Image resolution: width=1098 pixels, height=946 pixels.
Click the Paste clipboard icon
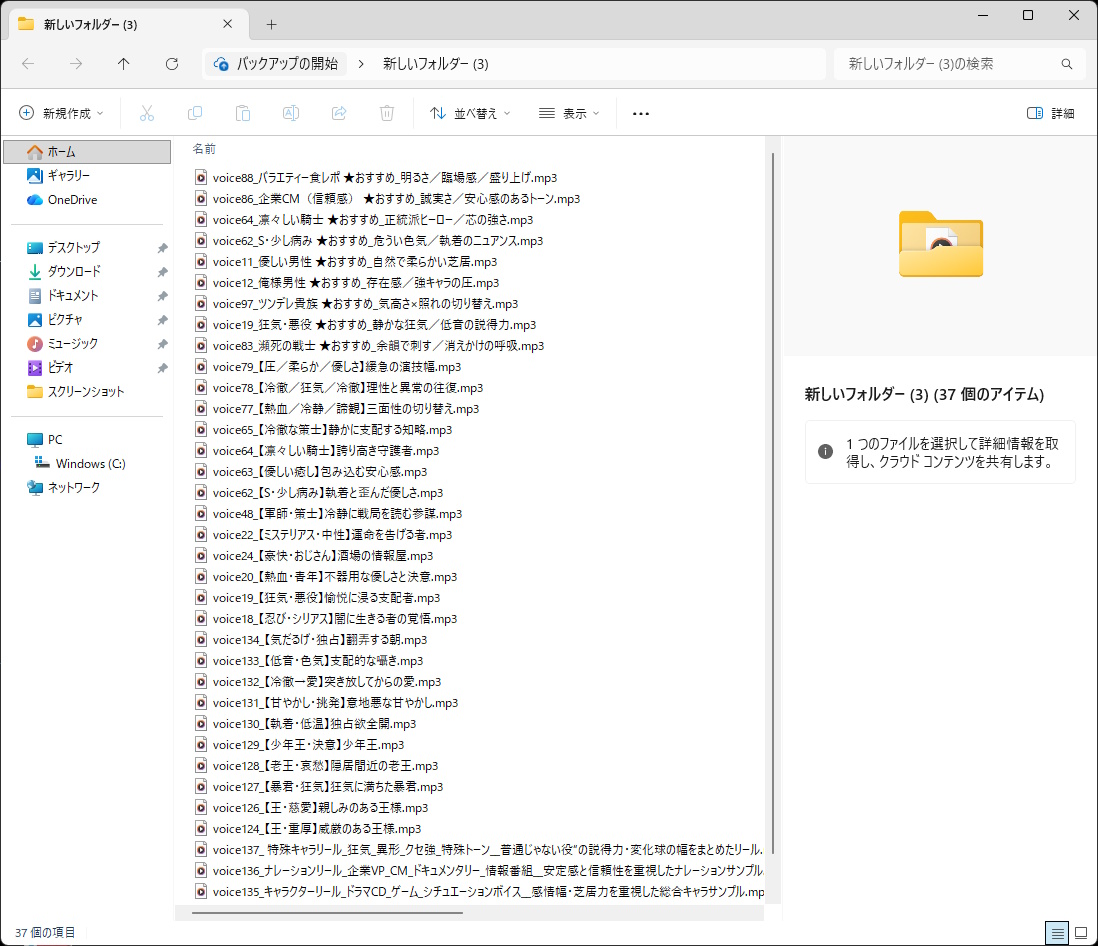tap(243, 113)
